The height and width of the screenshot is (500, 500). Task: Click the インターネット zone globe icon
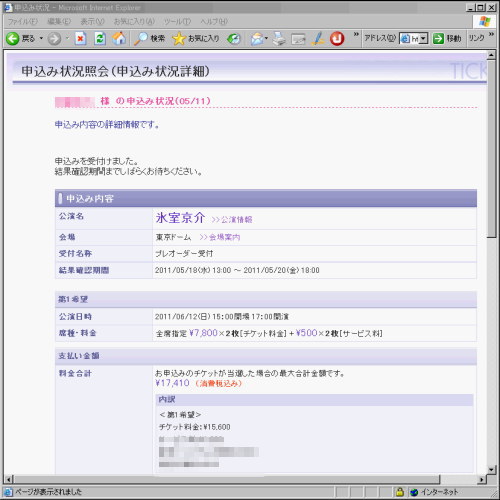[414, 492]
